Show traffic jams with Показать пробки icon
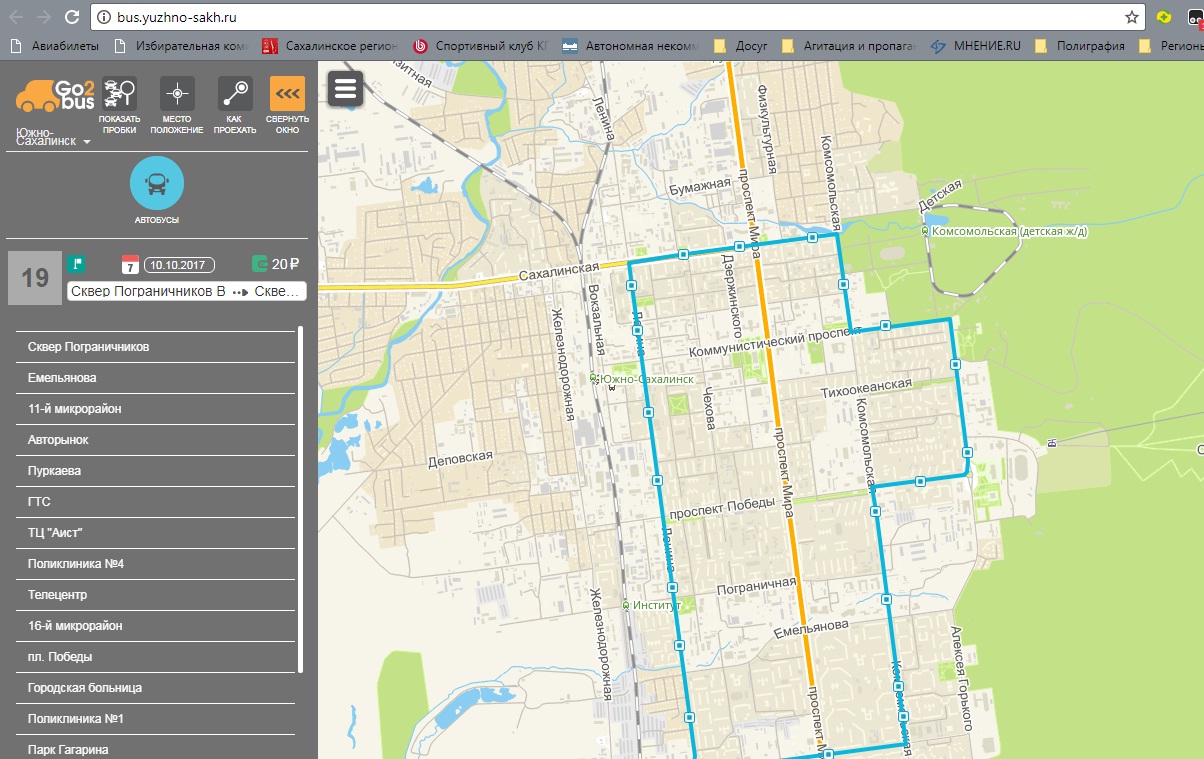 click(x=119, y=95)
